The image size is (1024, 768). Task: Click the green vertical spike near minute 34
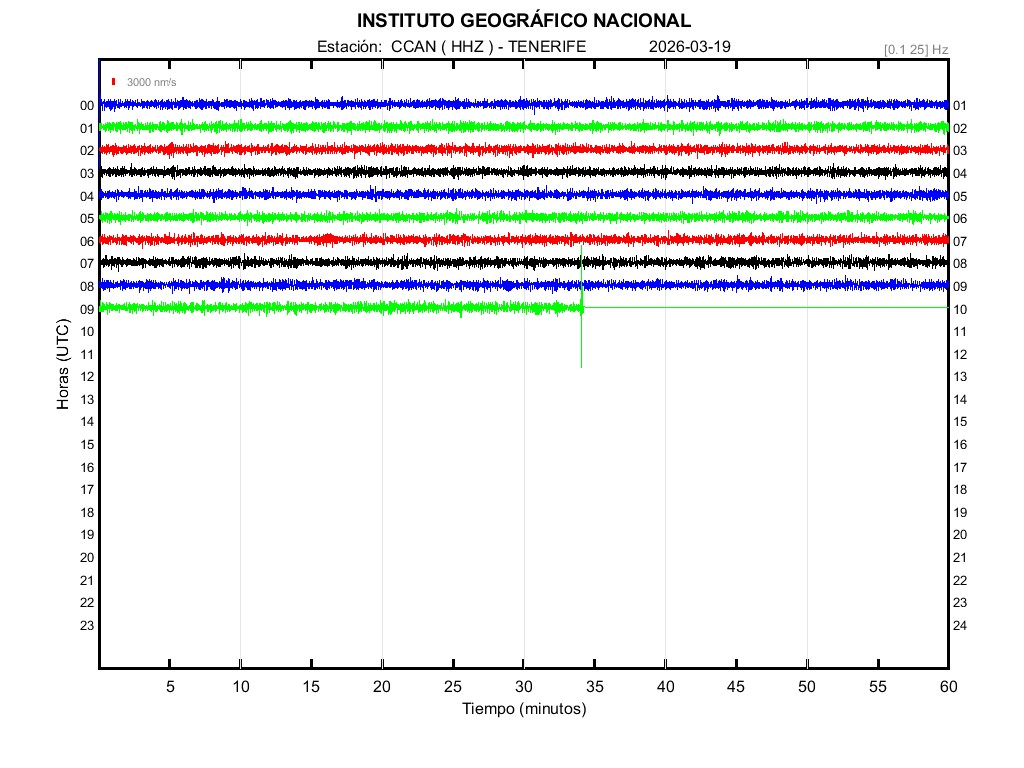pyautogui.click(x=581, y=340)
